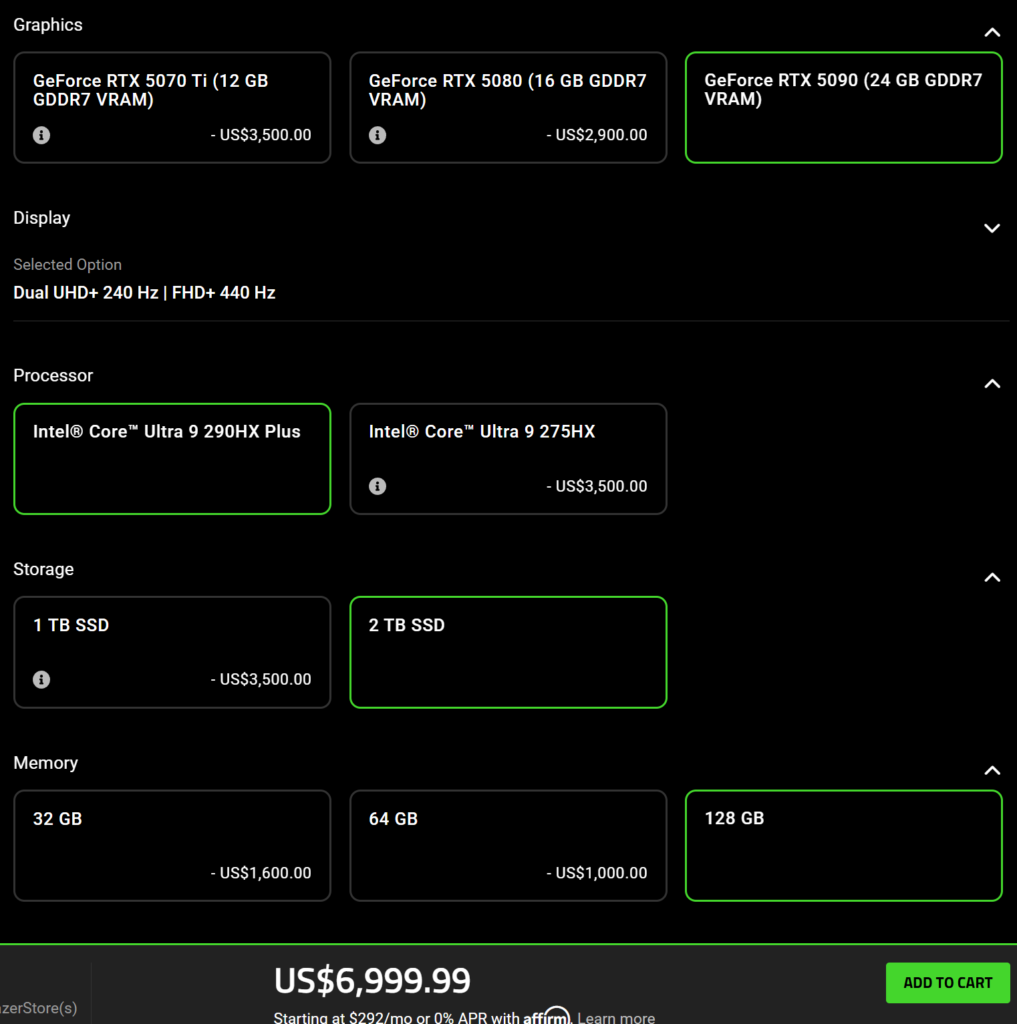The image size is (1017, 1024).
Task: Collapse the Processor section chevron
Action: click(x=992, y=383)
